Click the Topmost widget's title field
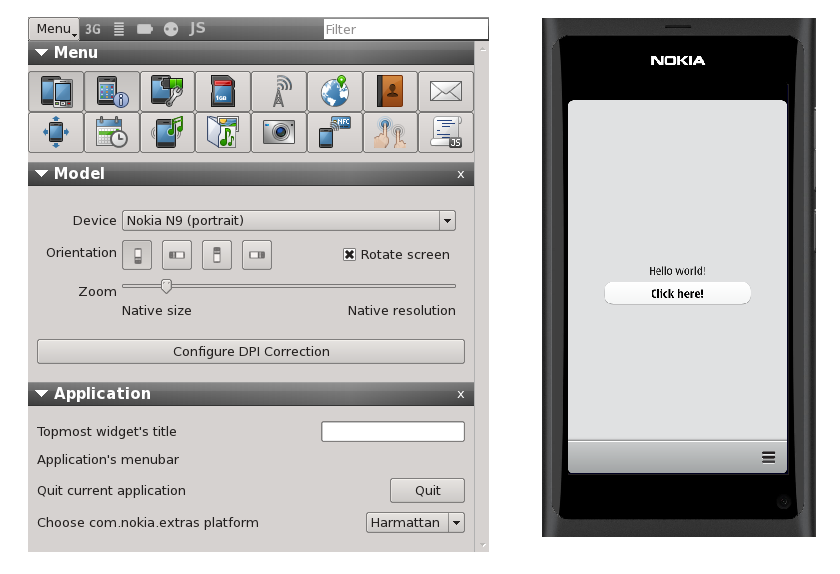The width and height of the screenshot is (840, 574). (393, 431)
